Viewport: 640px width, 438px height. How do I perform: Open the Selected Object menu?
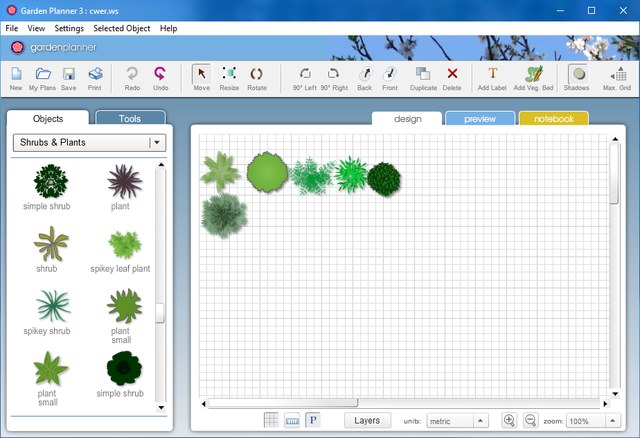pyautogui.click(x=122, y=28)
